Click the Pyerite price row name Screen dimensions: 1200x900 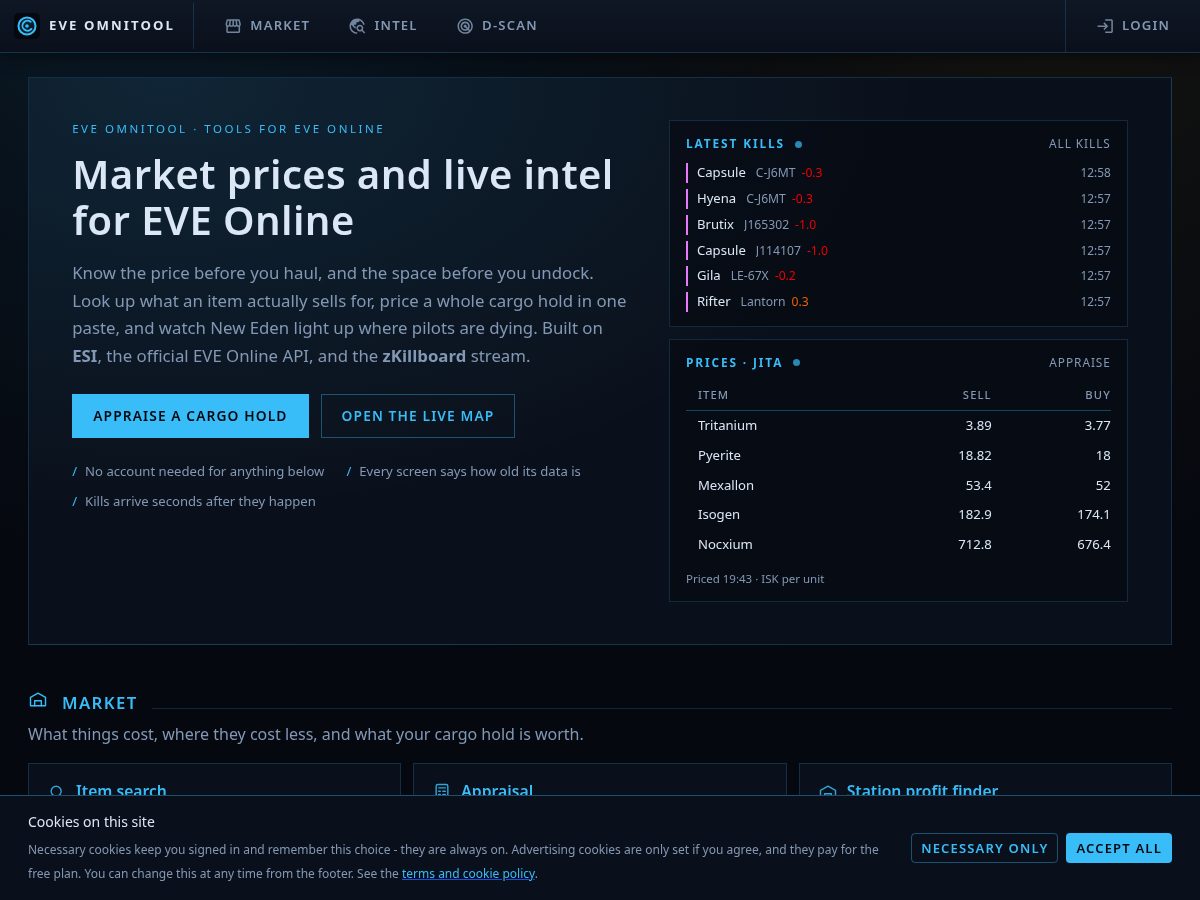[x=719, y=456]
